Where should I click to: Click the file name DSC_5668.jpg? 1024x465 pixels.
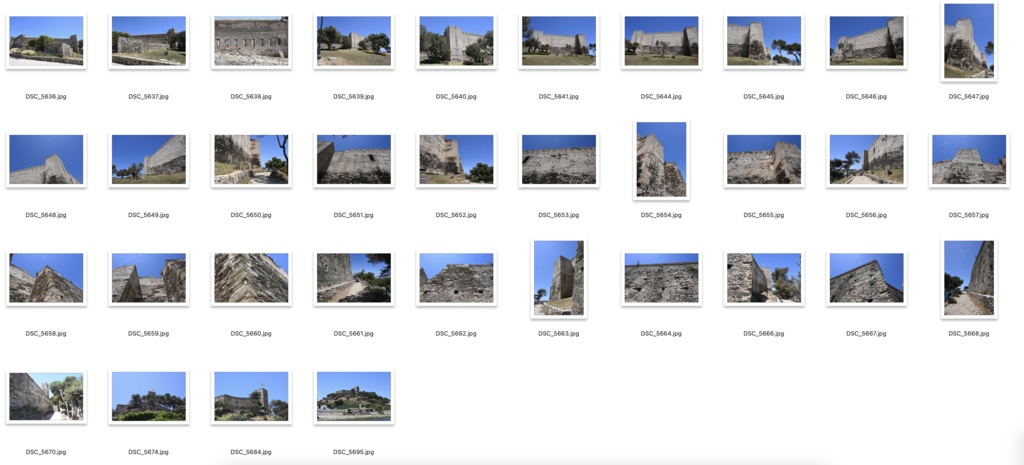pyautogui.click(x=969, y=334)
